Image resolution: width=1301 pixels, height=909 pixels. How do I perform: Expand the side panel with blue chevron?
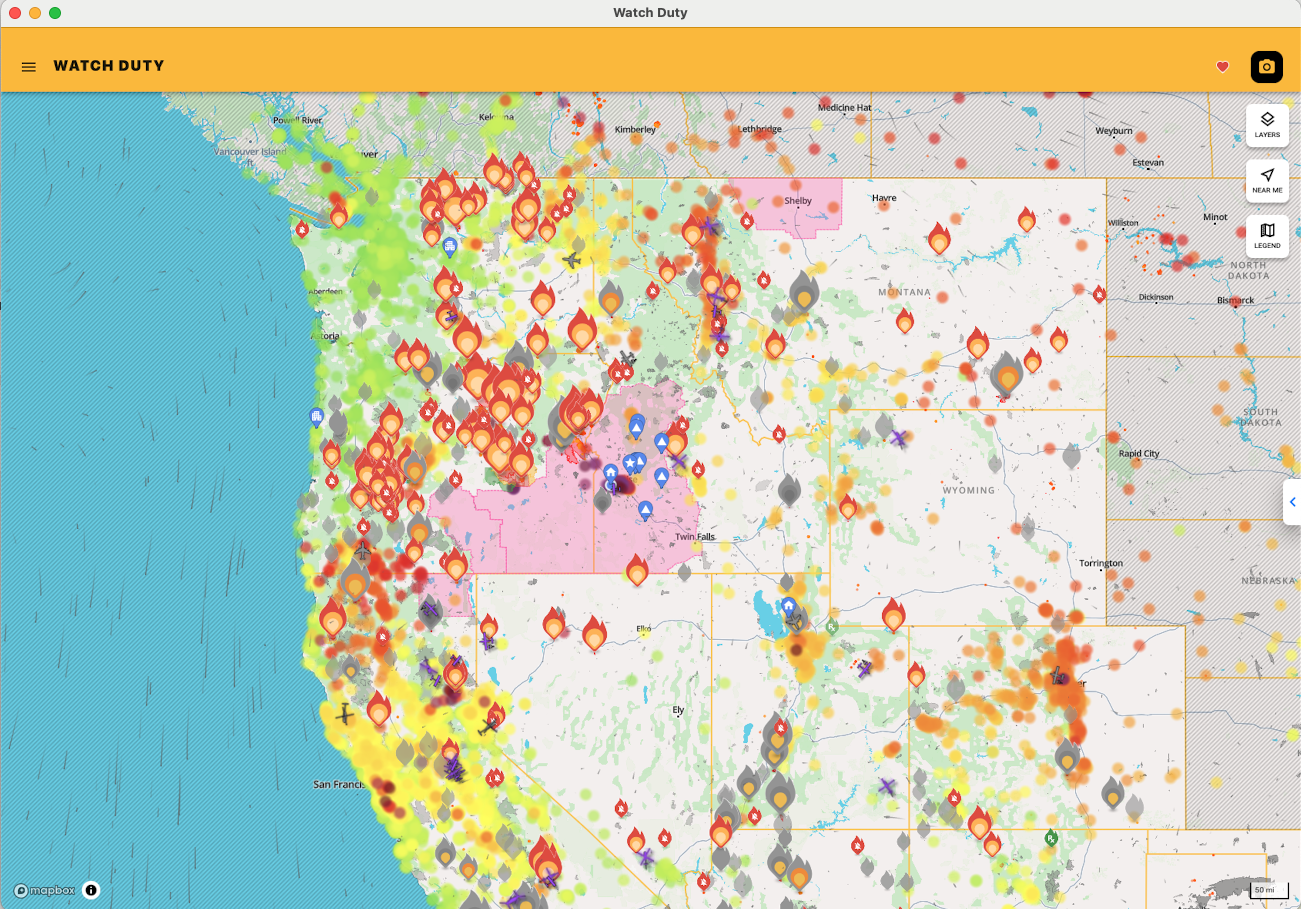pos(1292,502)
